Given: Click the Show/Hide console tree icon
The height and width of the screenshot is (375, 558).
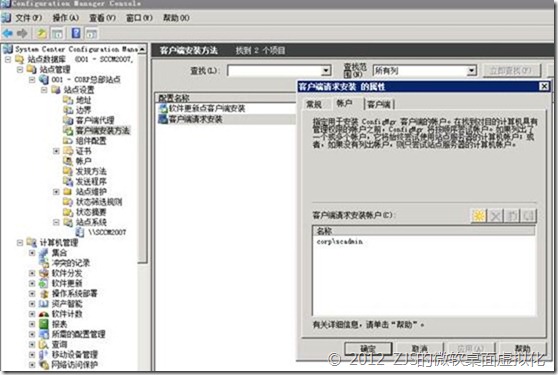Looking at the screenshot, I should click(x=57, y=34).
